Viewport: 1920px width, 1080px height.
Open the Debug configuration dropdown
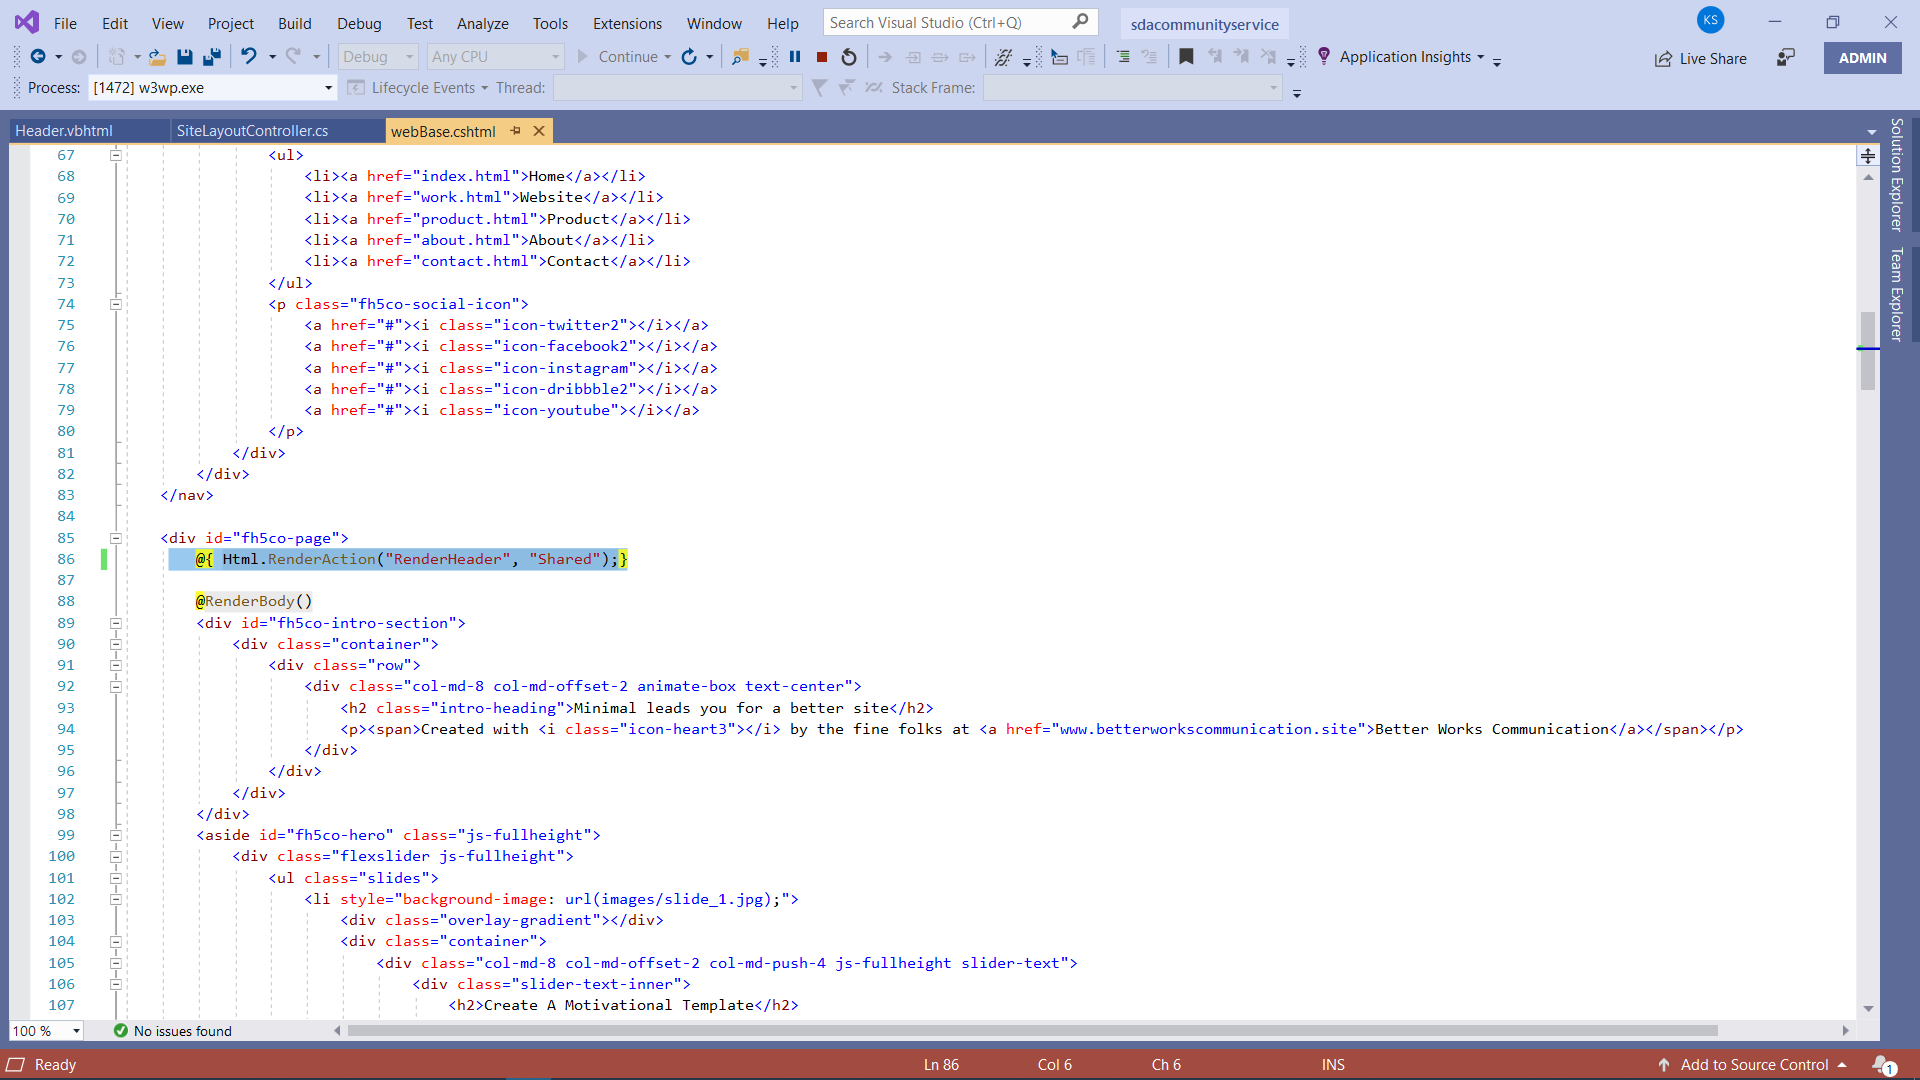pyautogui.click(x=378, y=57)
